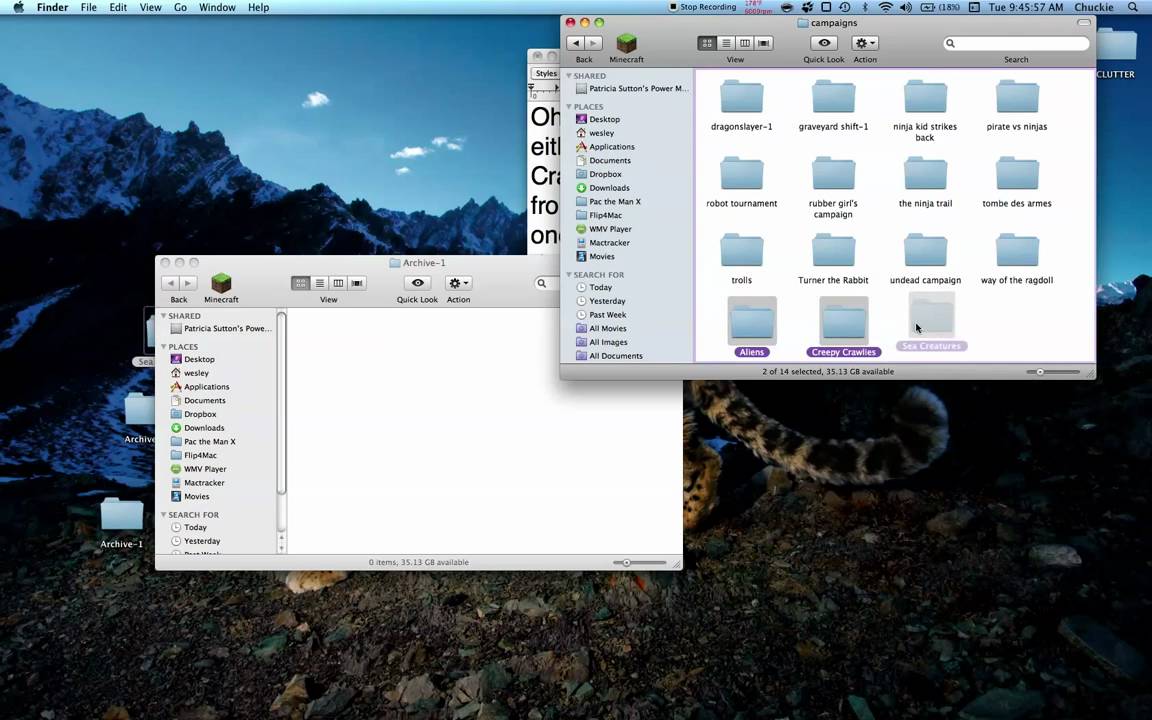The height and width of the screenshot is (720, 1152).
Task: Switch campaigns window to list view
Action: pyautogui.click(x=726, y=43)
